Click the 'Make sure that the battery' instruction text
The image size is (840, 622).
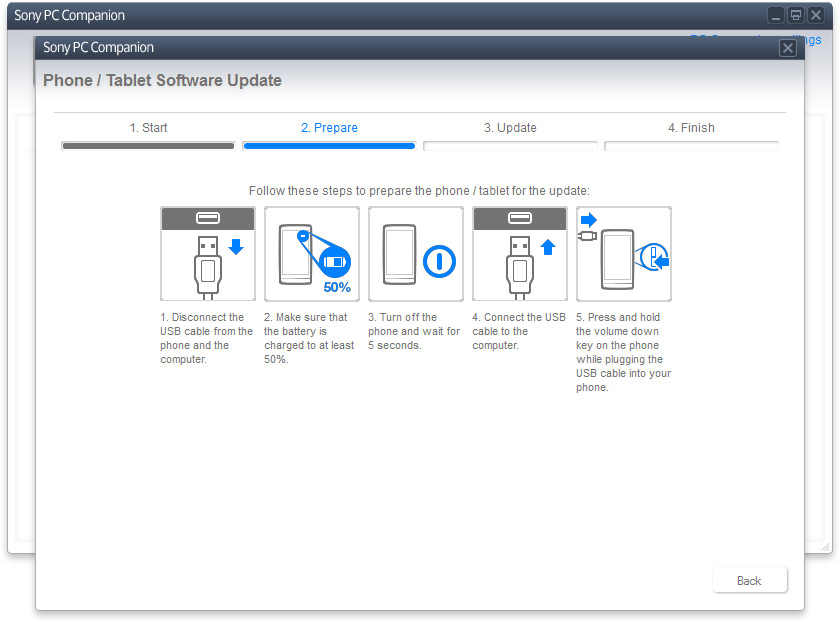309,338
